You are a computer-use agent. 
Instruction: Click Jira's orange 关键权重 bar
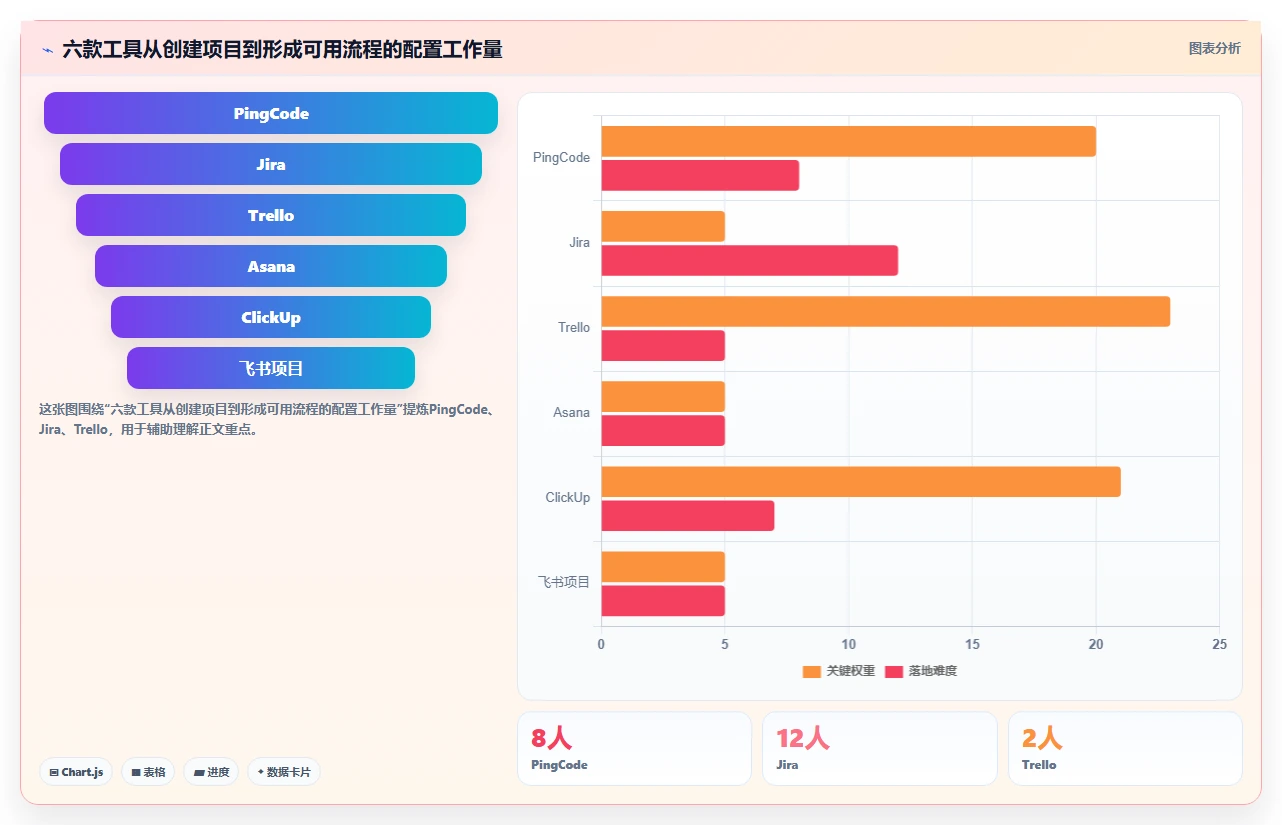663,226
